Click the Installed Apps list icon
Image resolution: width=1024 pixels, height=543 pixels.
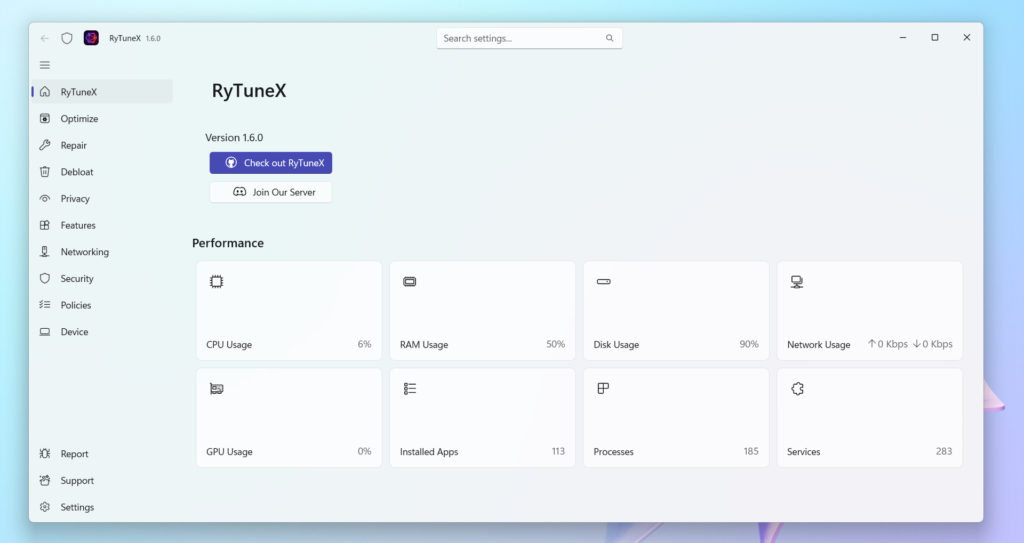(410, 389)
